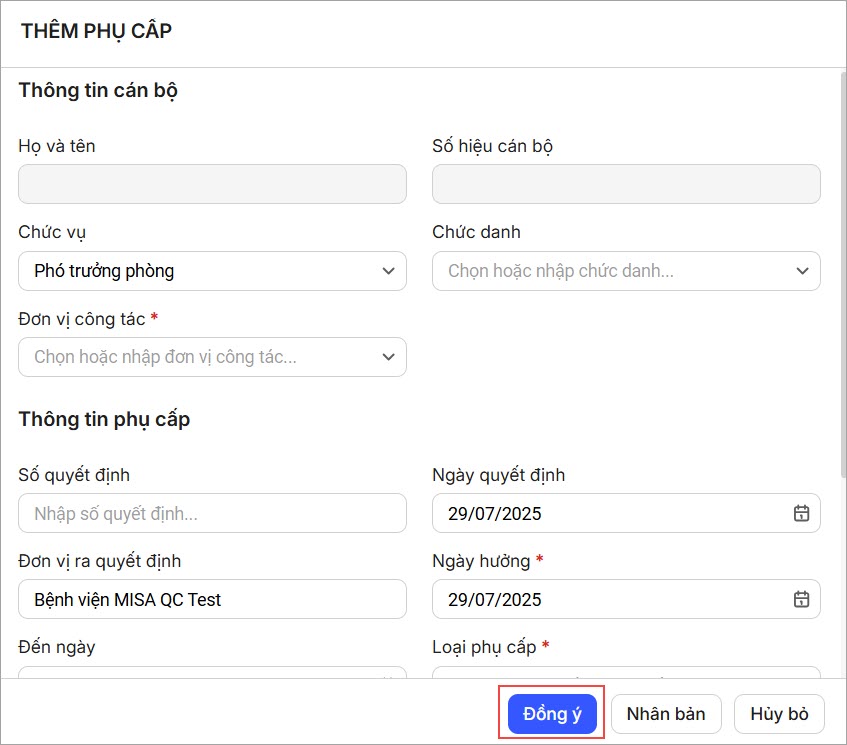Click the Thông tin phụ cấp section heading
The image size is (847, 745).
pos(104,419)
